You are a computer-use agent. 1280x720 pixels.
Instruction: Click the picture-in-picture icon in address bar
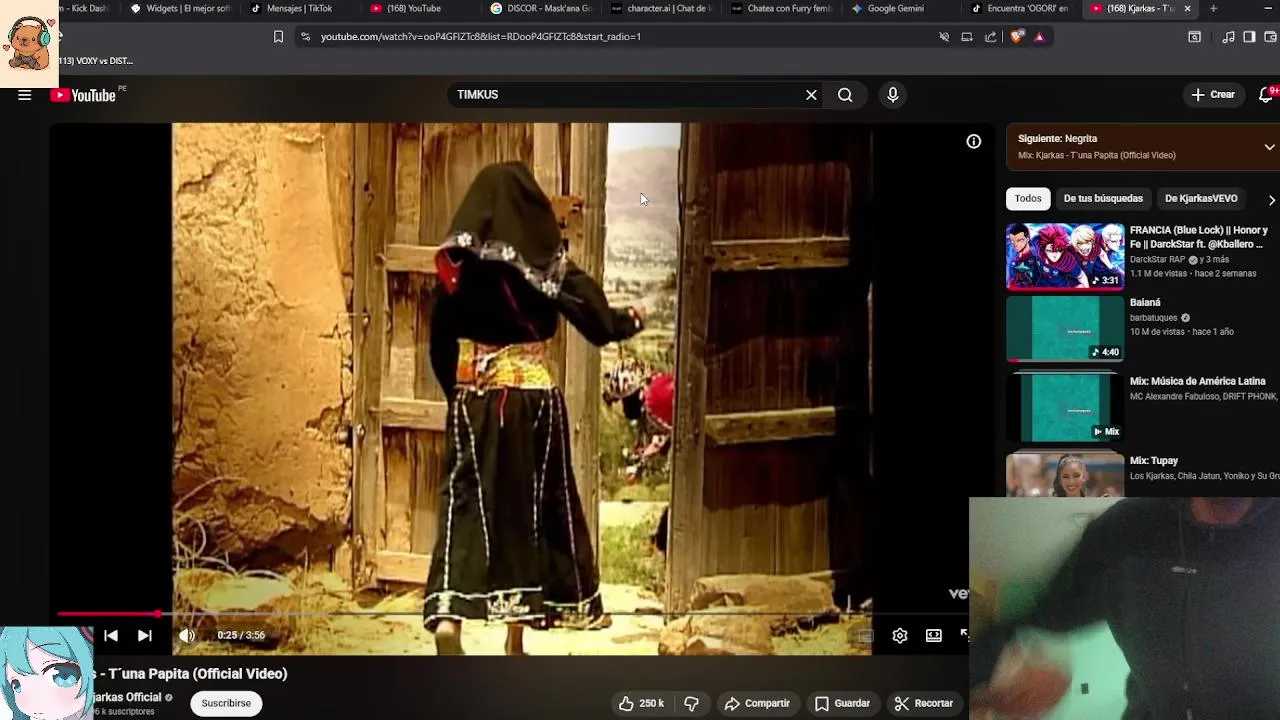click(x=966, y=37)
